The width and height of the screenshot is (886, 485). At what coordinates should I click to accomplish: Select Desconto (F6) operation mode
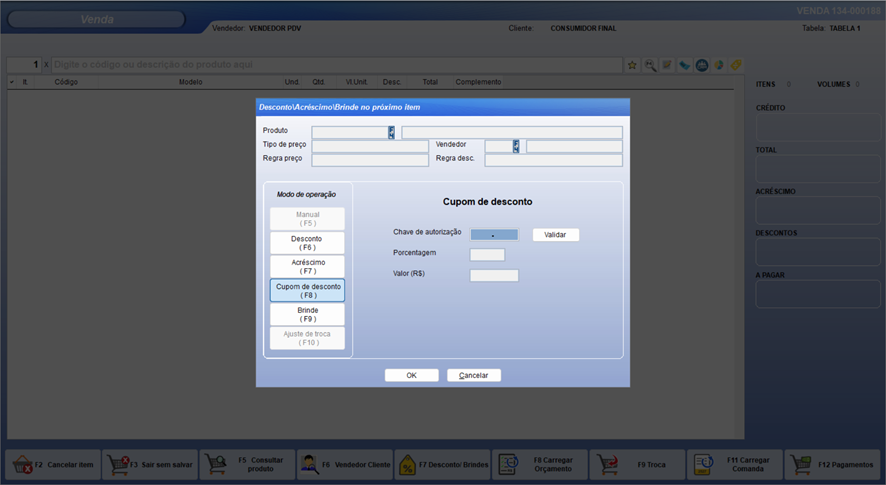(x=307, y=243)
